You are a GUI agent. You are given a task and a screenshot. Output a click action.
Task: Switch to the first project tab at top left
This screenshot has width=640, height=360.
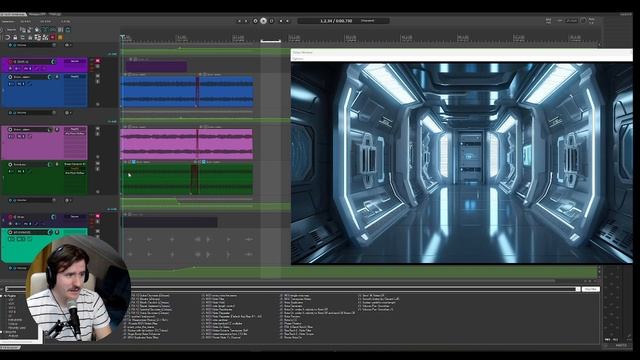[13, 14]
